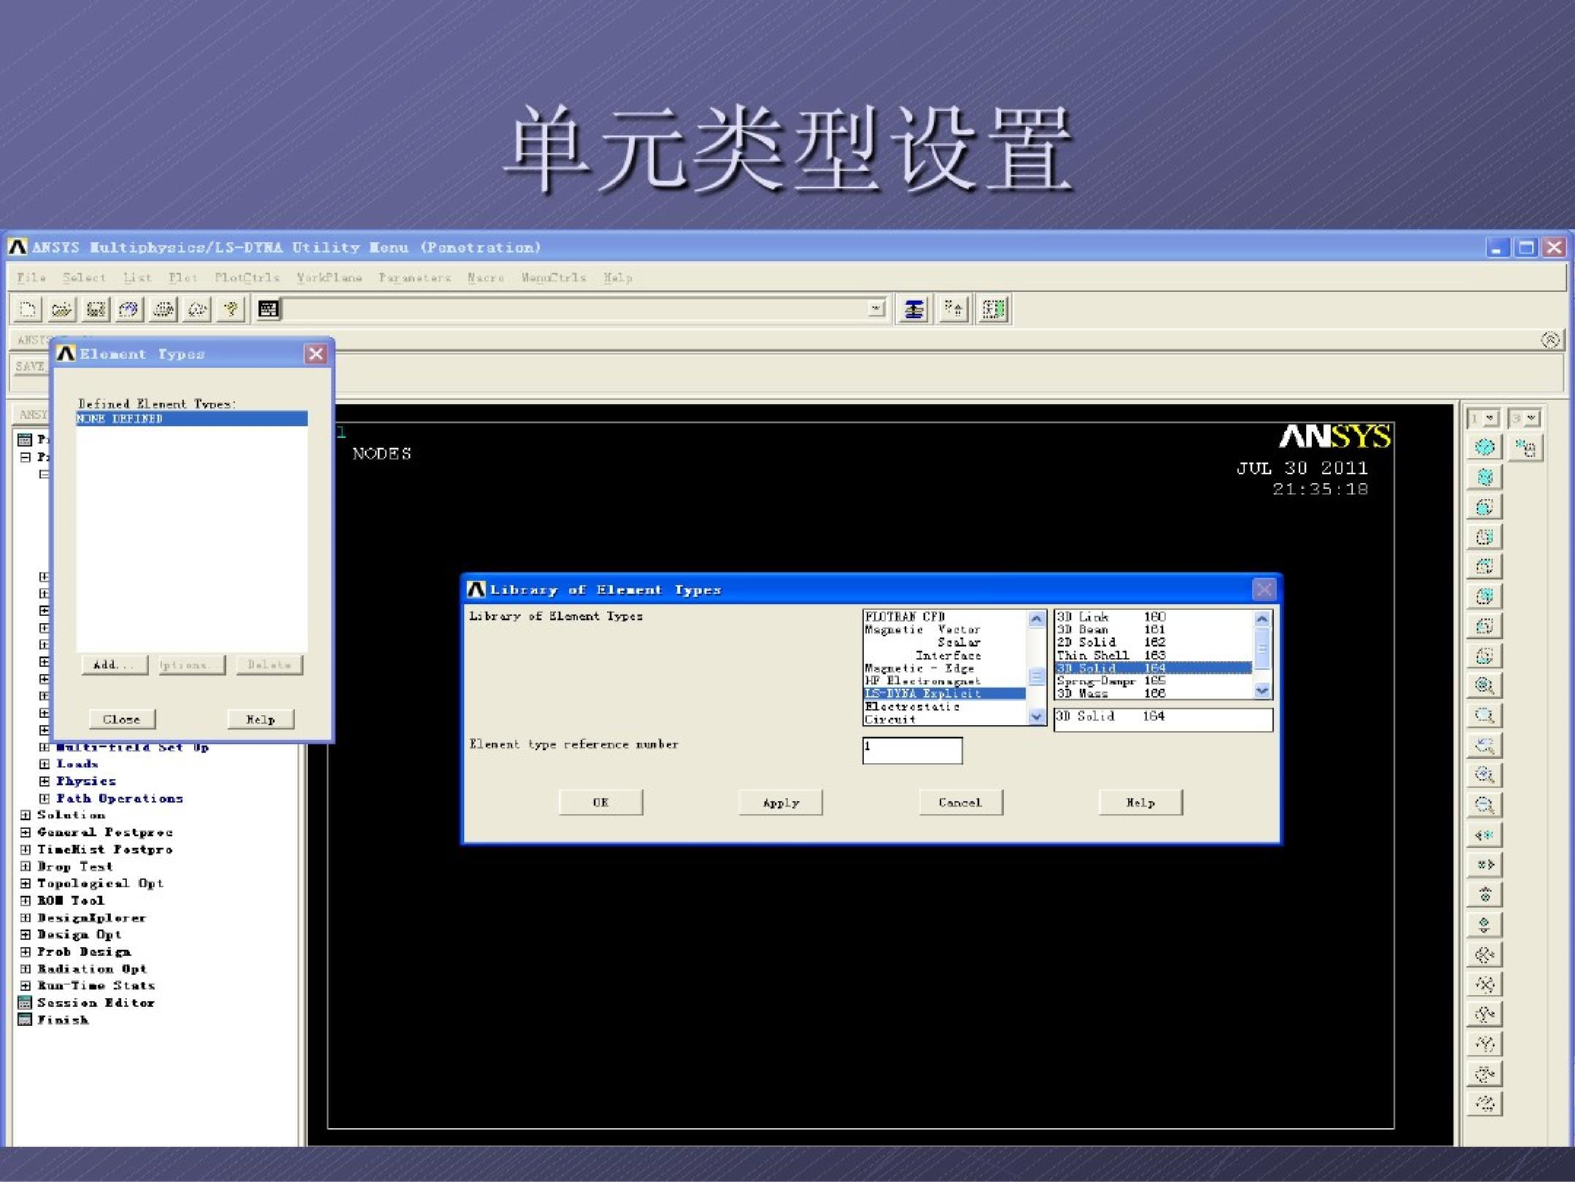The width and height of the screenshot is (1575, 1182).
Task: Click the Zoom In icon
Action: point(1485,774)
